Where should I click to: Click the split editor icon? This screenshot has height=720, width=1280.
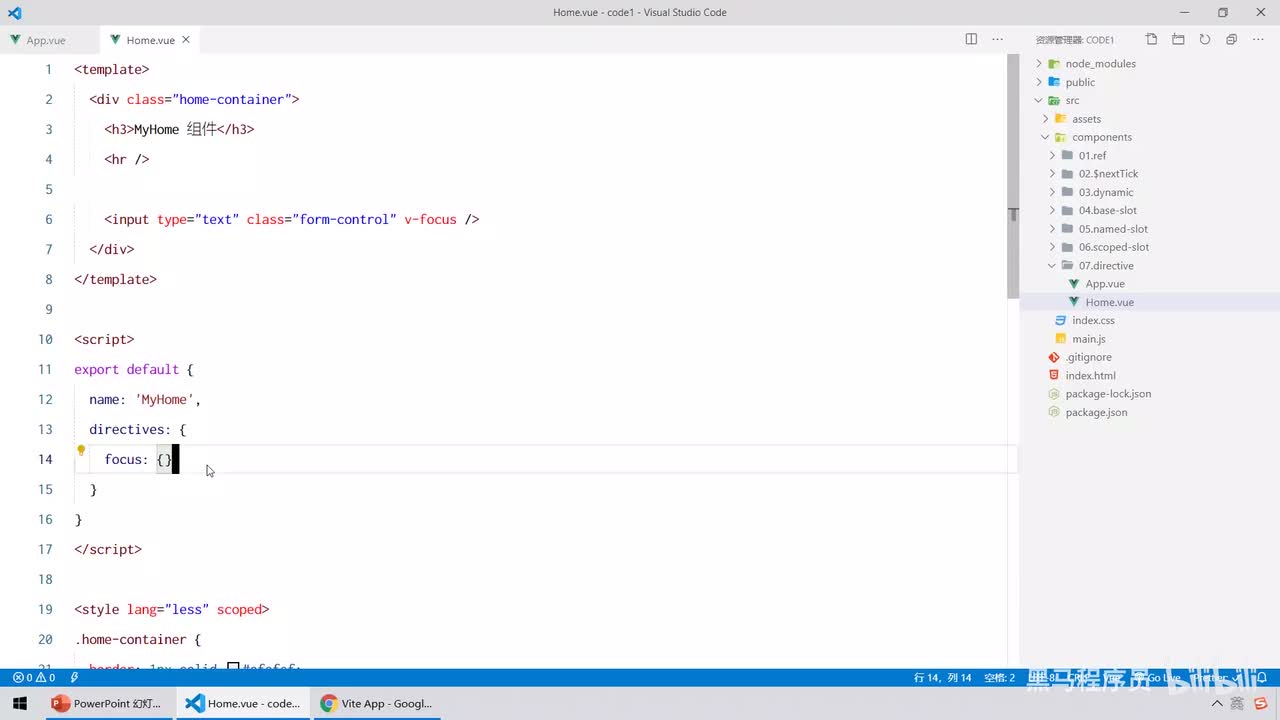click(971, 39)
